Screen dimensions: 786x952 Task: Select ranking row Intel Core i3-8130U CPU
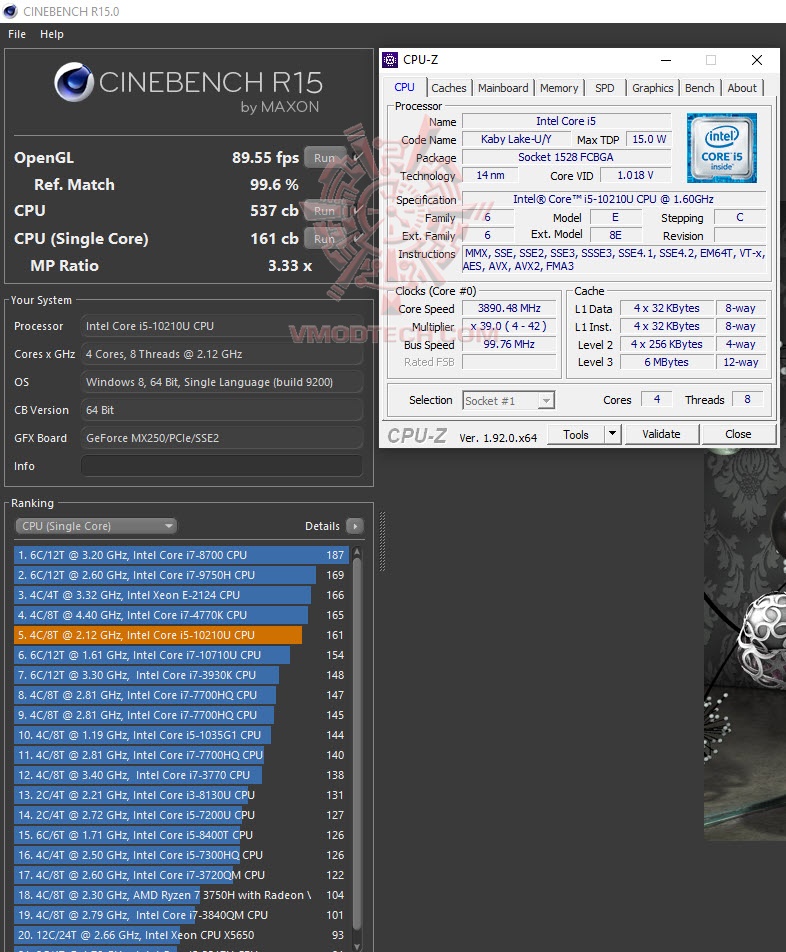[181, 795]
